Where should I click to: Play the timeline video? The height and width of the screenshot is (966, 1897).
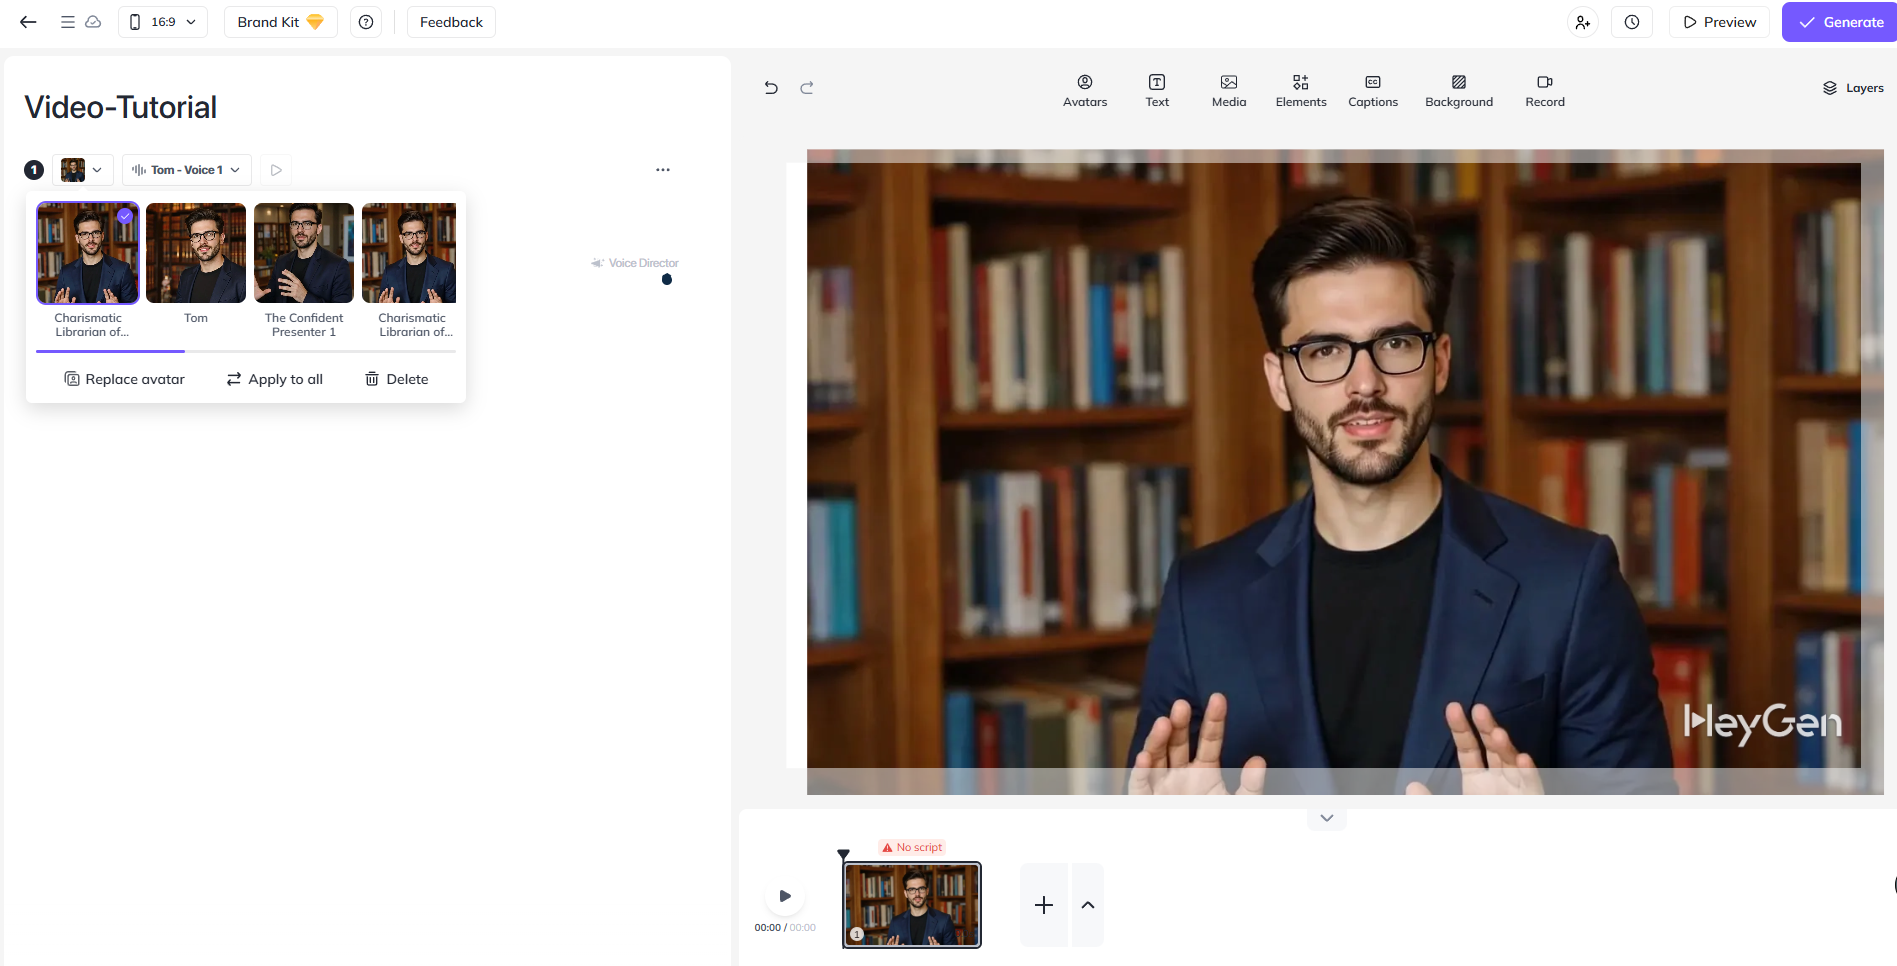785,896
